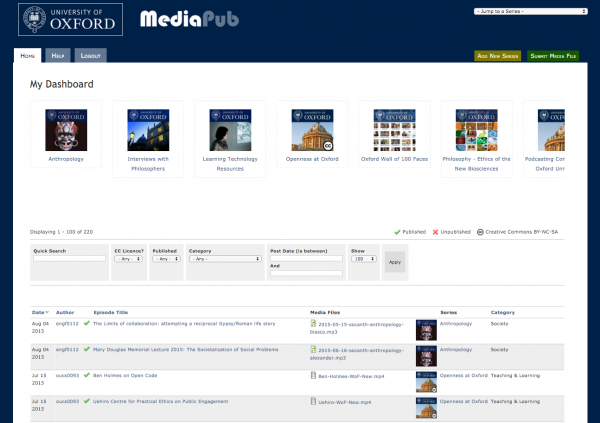The width and height of the screenshot is (600, 423).
Task: Click series thumbnail in Uehiro Centre row
Action: (426, 408)
